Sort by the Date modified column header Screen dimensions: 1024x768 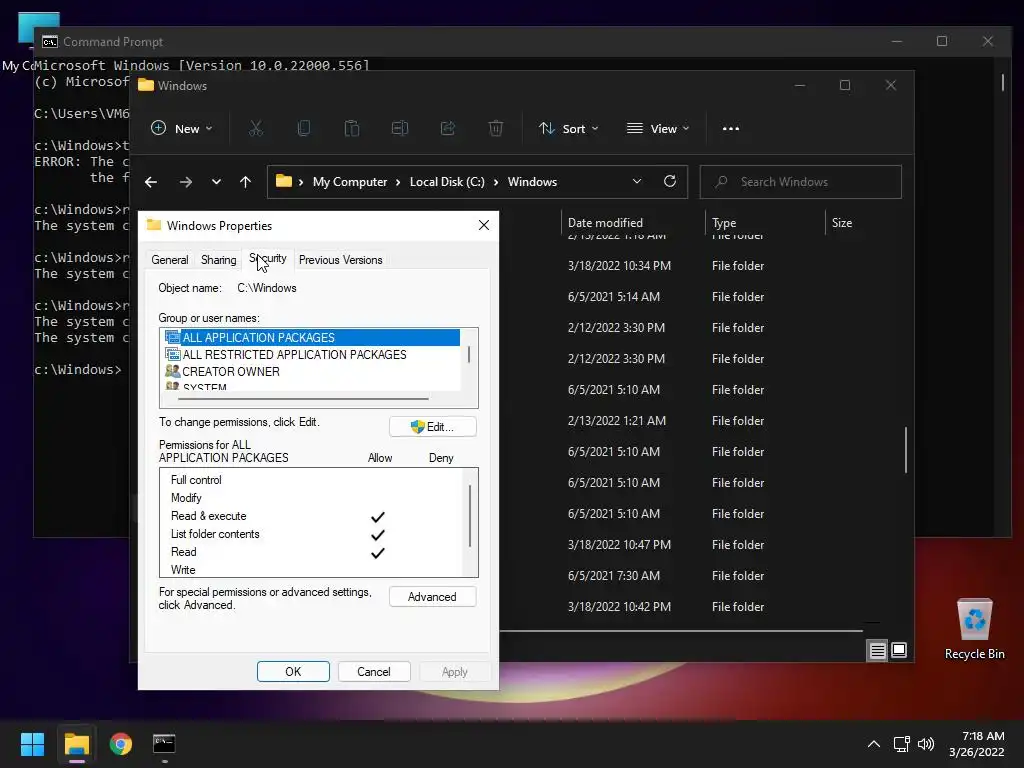point(633,223)
